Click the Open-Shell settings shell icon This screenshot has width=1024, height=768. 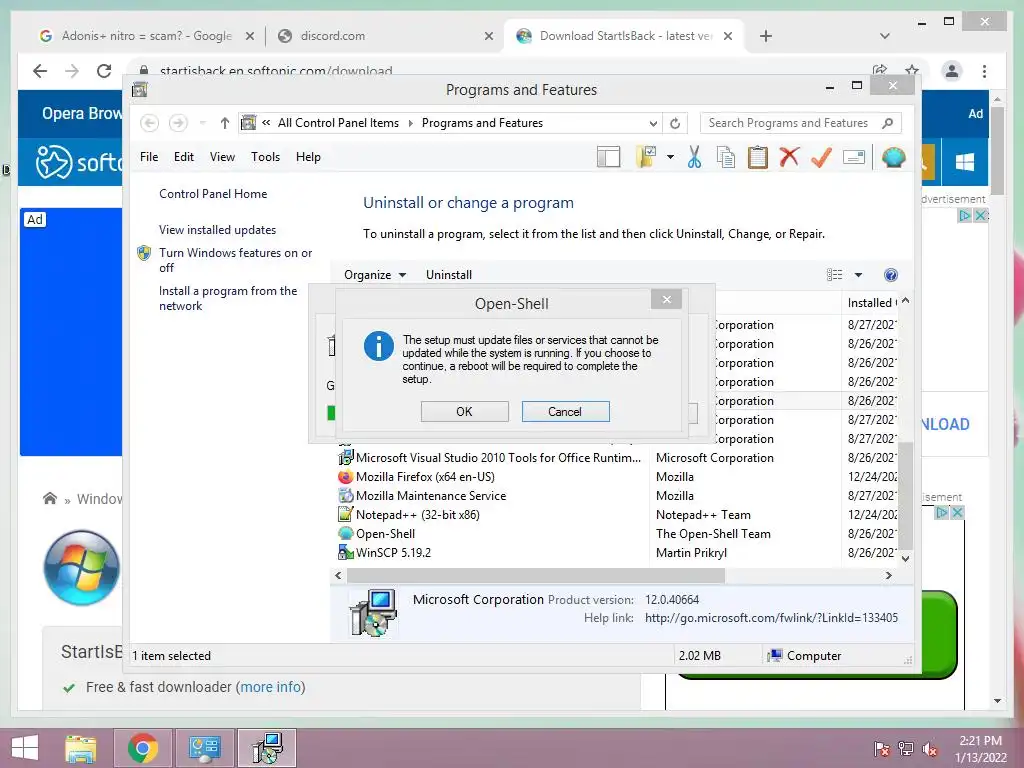point(893,157)
